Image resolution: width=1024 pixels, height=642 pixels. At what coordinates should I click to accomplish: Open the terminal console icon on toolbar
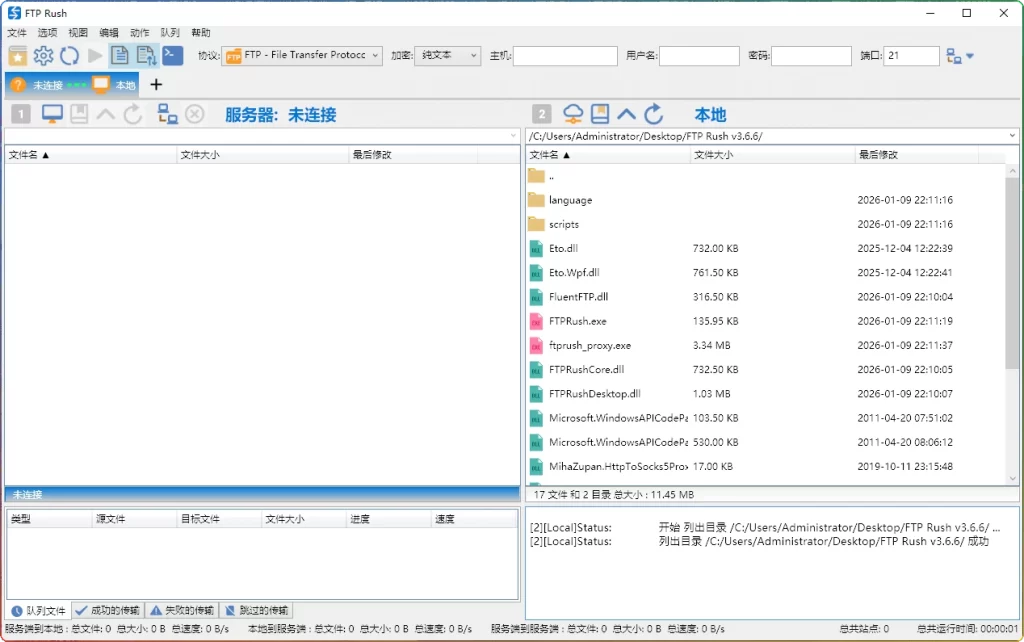pos(171,55)
